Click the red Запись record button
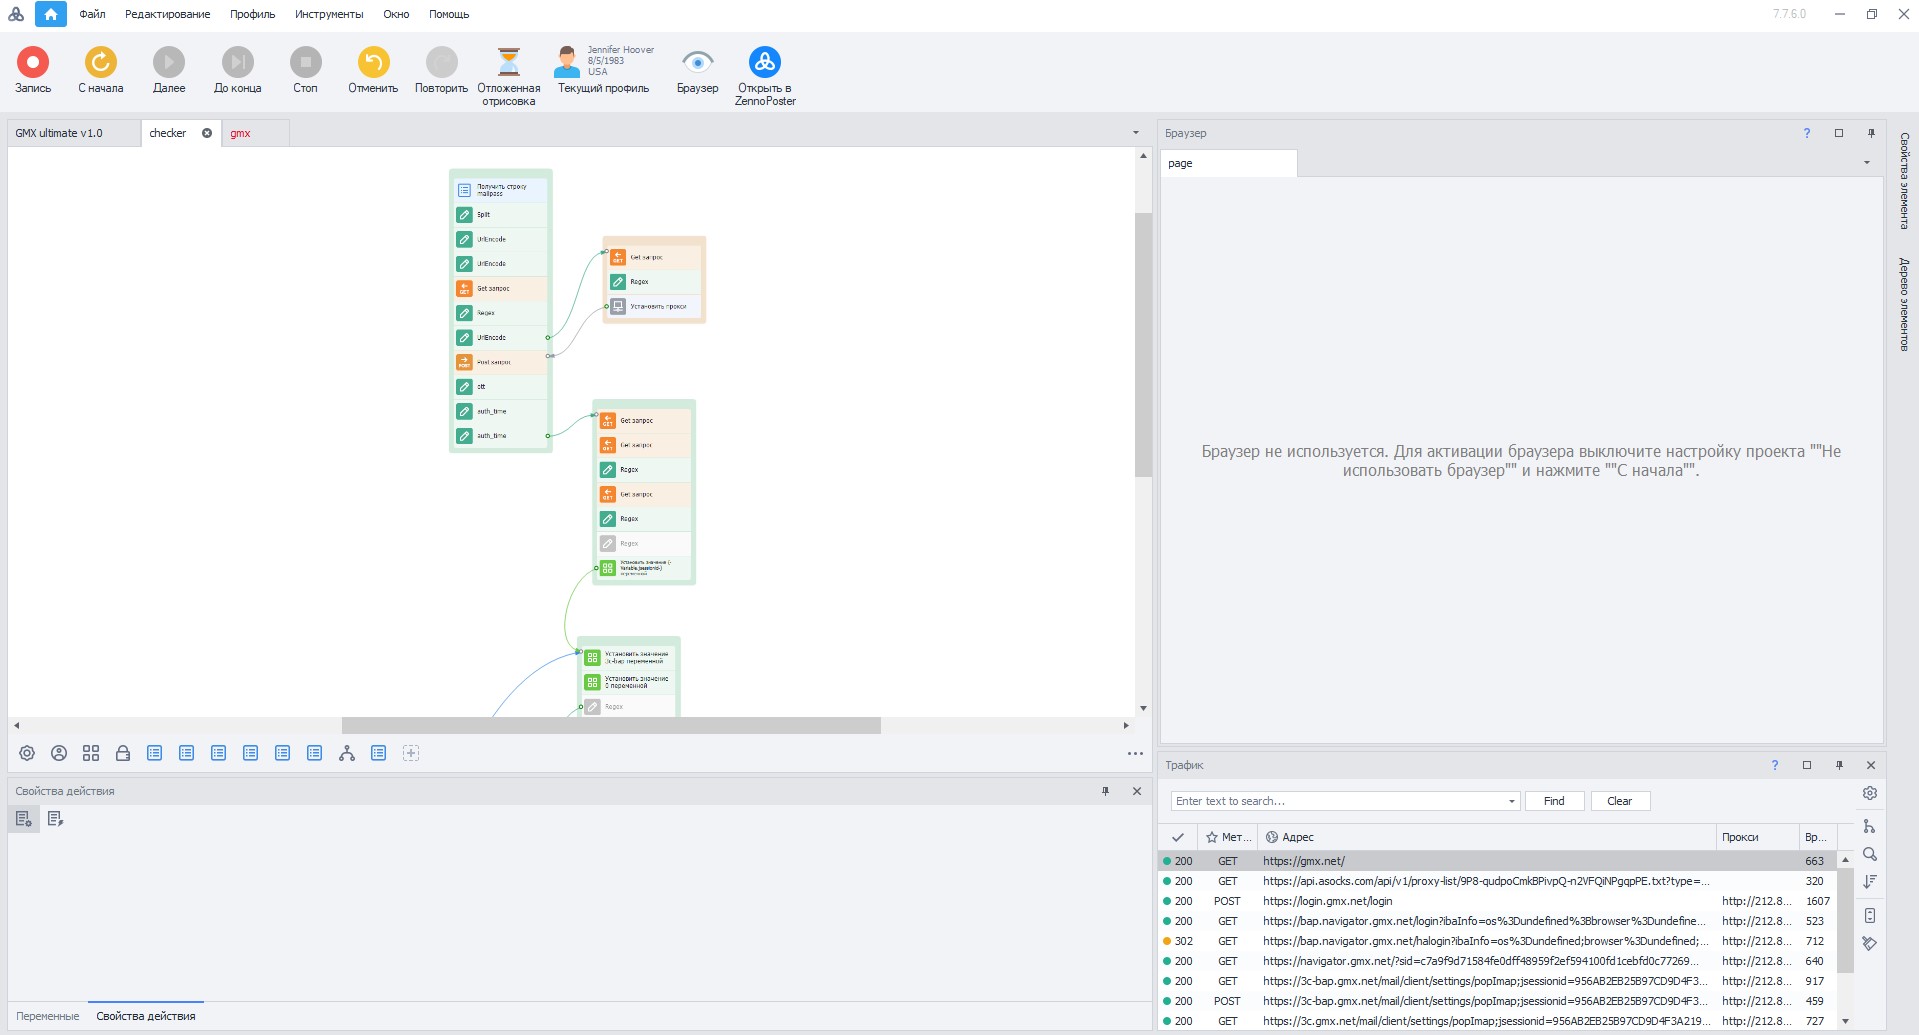This screenshot has height=1035, width=1919. coord(32,63)
